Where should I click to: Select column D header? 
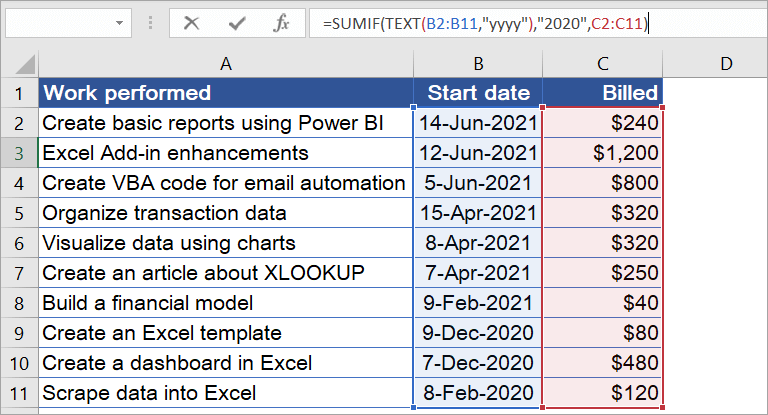726,64
